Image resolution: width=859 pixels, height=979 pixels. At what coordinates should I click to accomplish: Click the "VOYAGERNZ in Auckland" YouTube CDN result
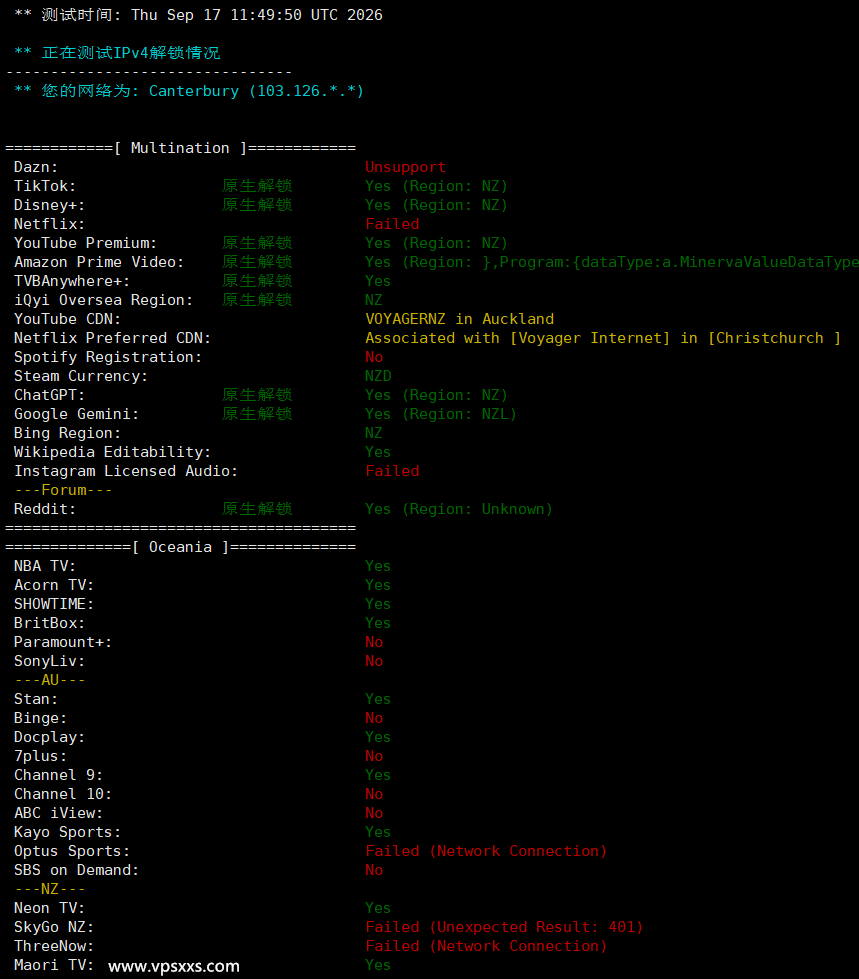459,319
